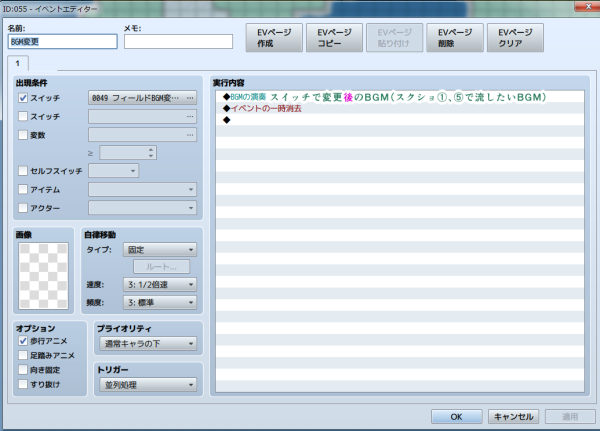Click the event 画像 thumbnail box

(43, 276)
